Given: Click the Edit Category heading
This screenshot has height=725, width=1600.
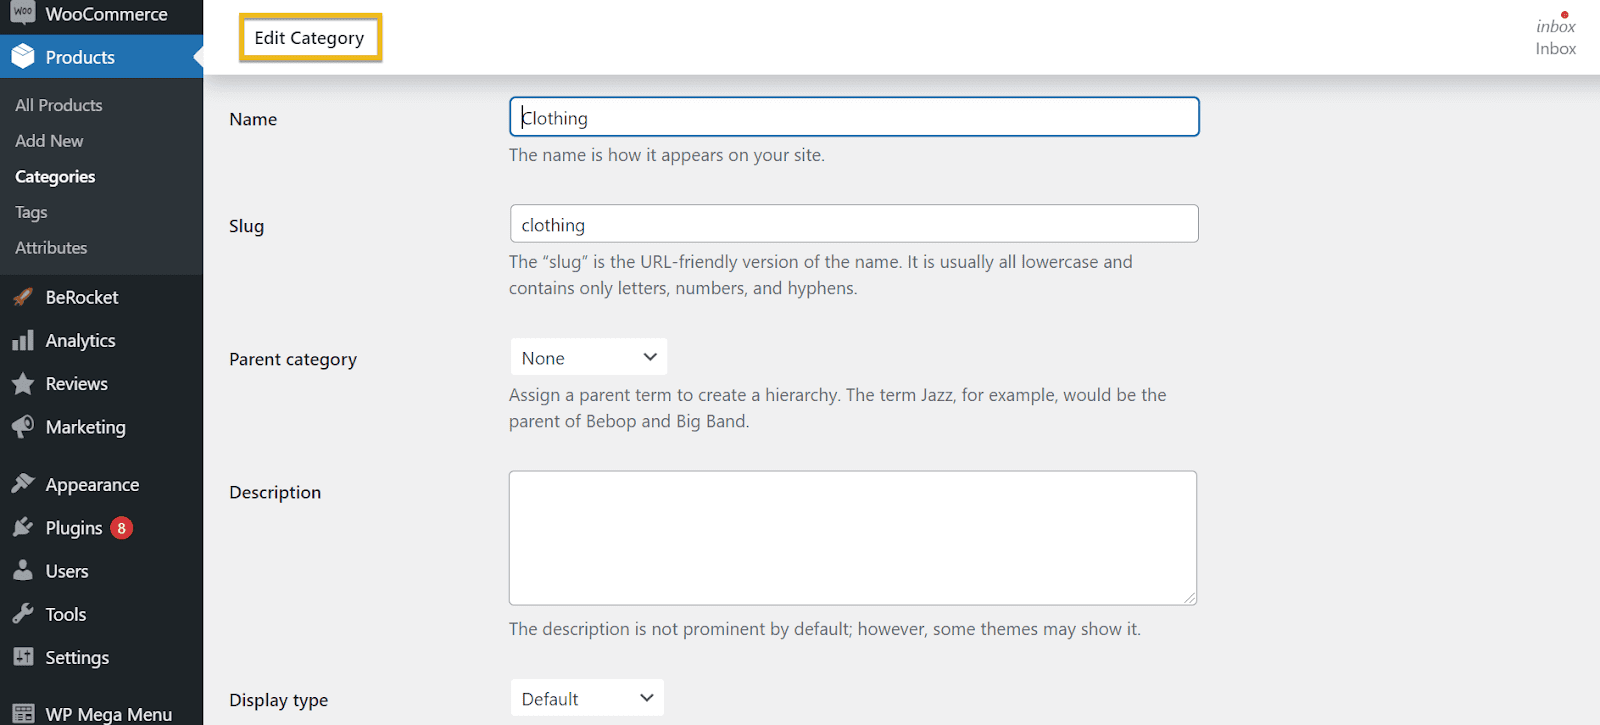Looking at the screenshot, I should [310, 38].
